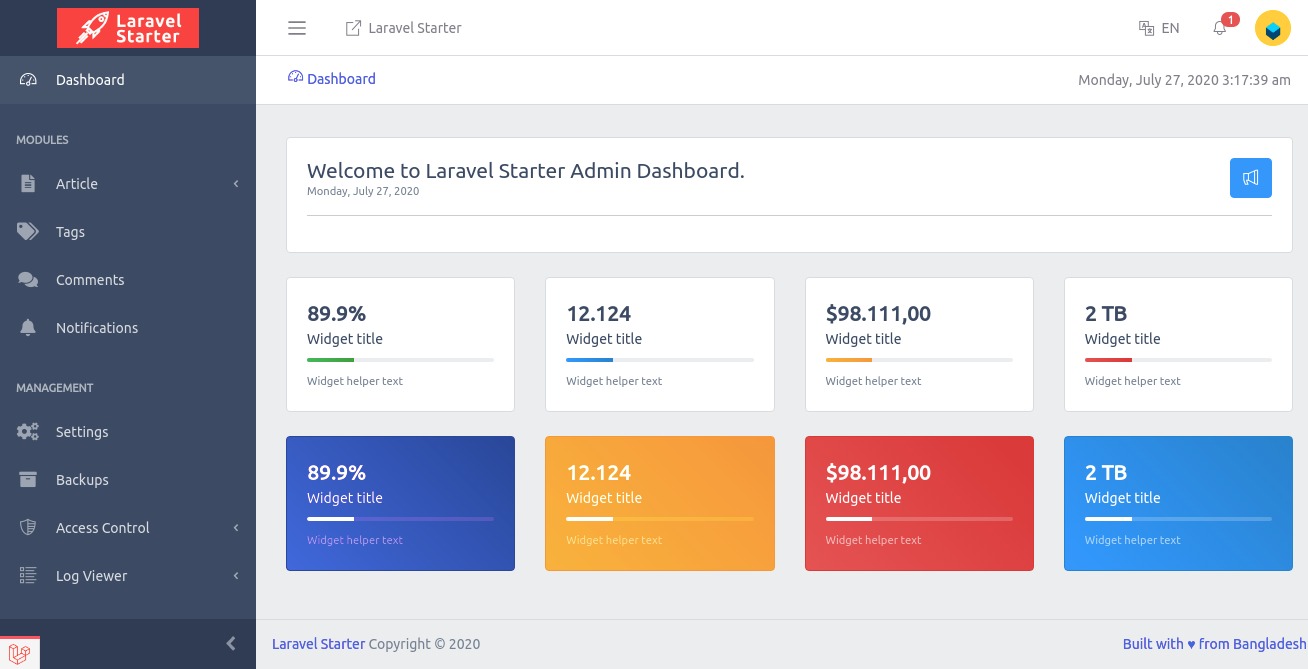The width and height of the screenshot is (1308, 669).
Task: Click the Backups archive box icon
Action: pyautogui.click(x=28, y=480)
